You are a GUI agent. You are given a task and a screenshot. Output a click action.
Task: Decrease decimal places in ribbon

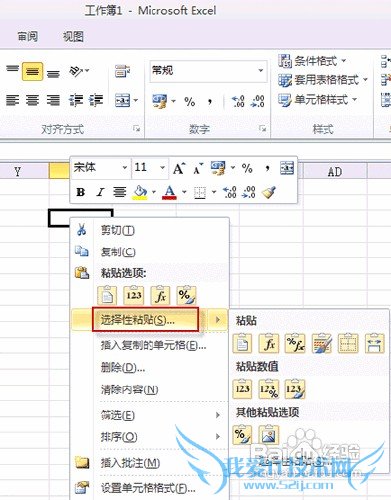tap(258, 101)
